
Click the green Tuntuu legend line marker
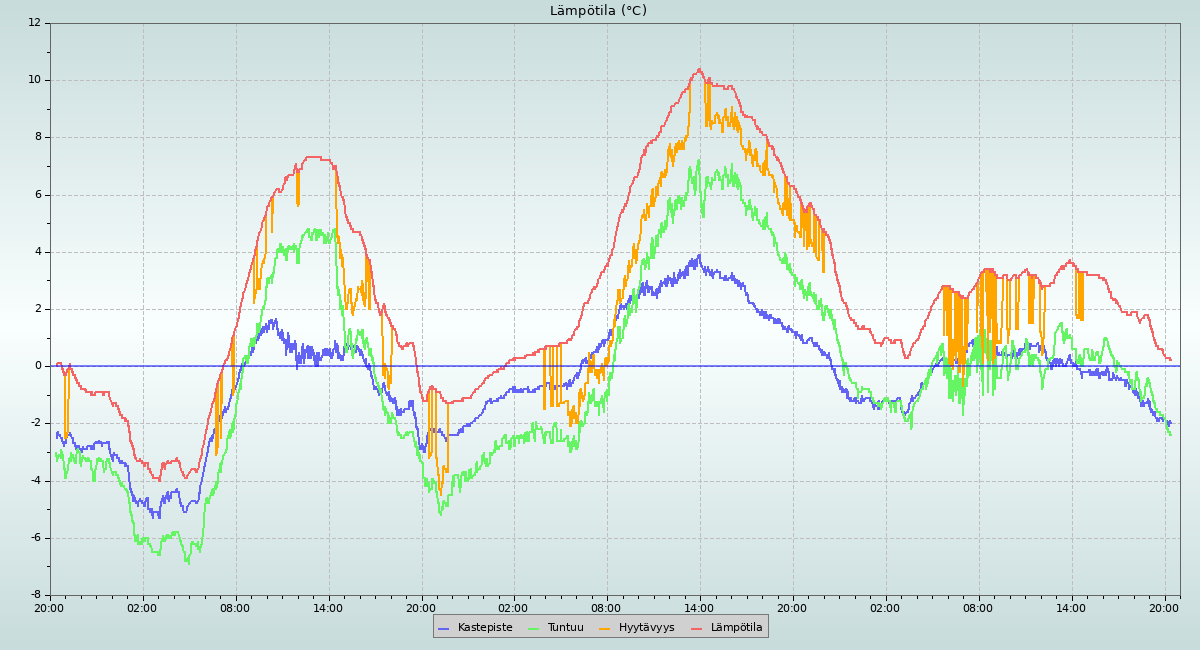click(x=533, y=628)
